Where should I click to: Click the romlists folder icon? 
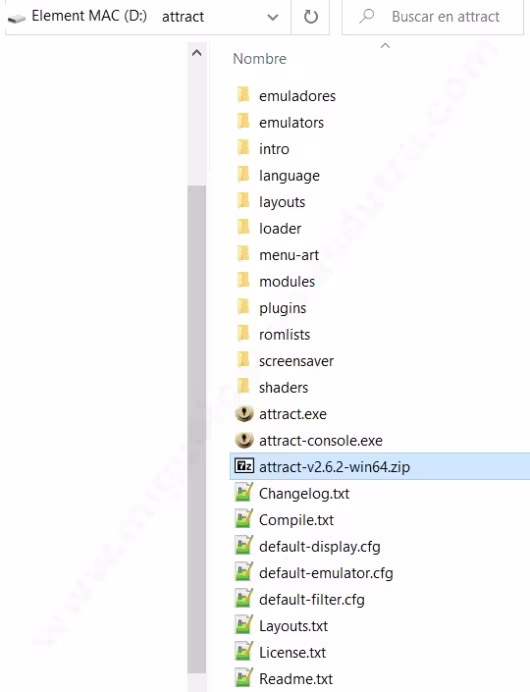pos(244,334)
